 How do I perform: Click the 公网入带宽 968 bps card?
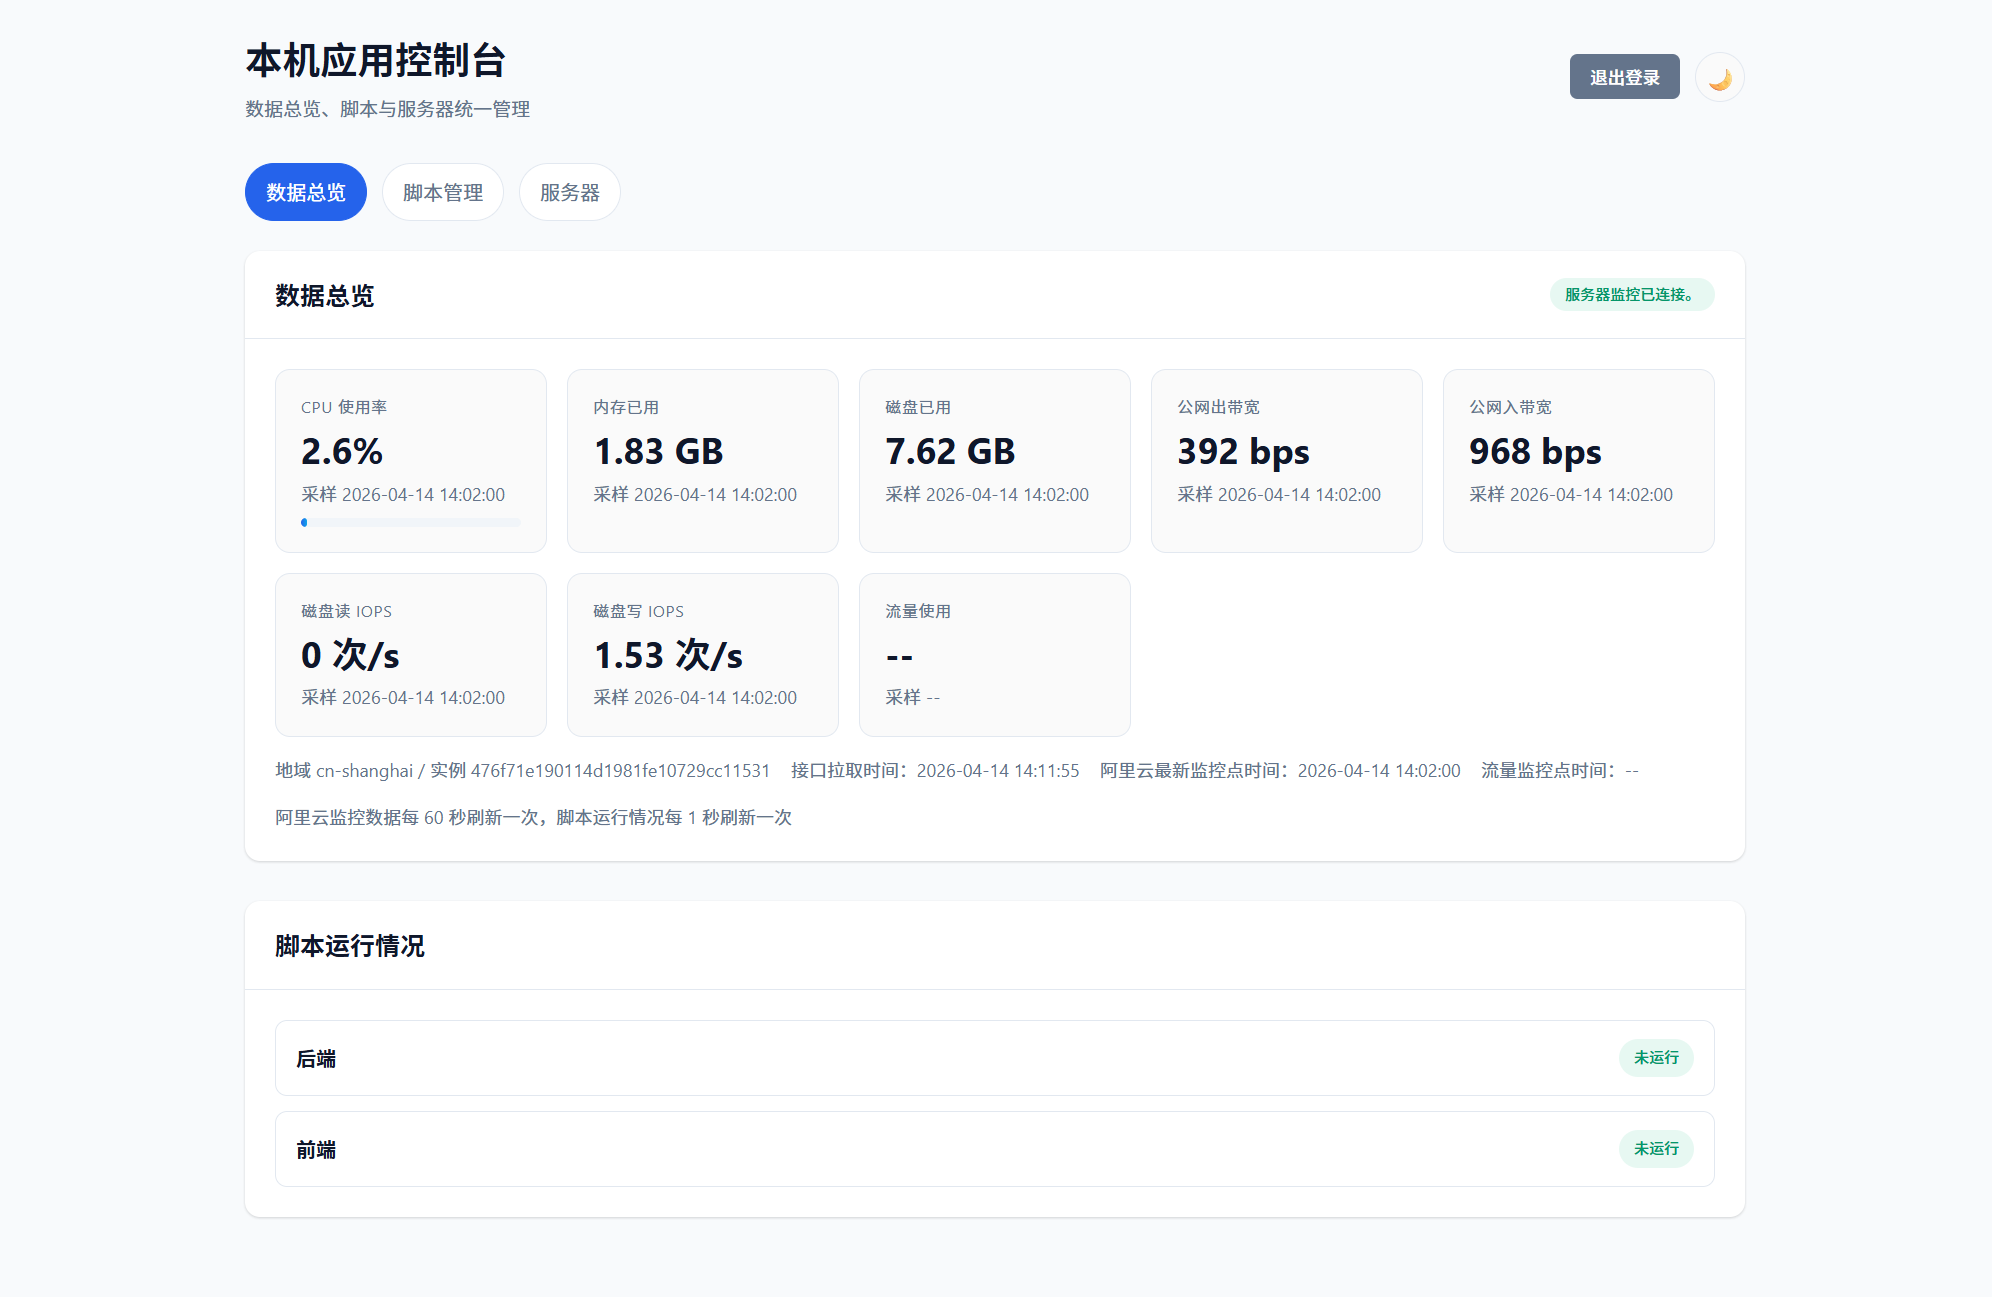tap(1578, 460)
